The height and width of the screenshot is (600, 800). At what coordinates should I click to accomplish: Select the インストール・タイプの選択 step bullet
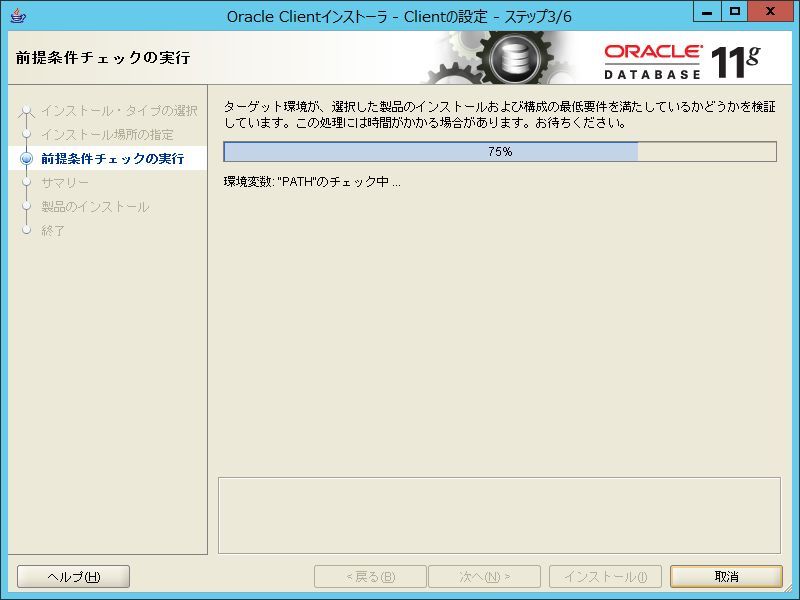tap(27, 111)
